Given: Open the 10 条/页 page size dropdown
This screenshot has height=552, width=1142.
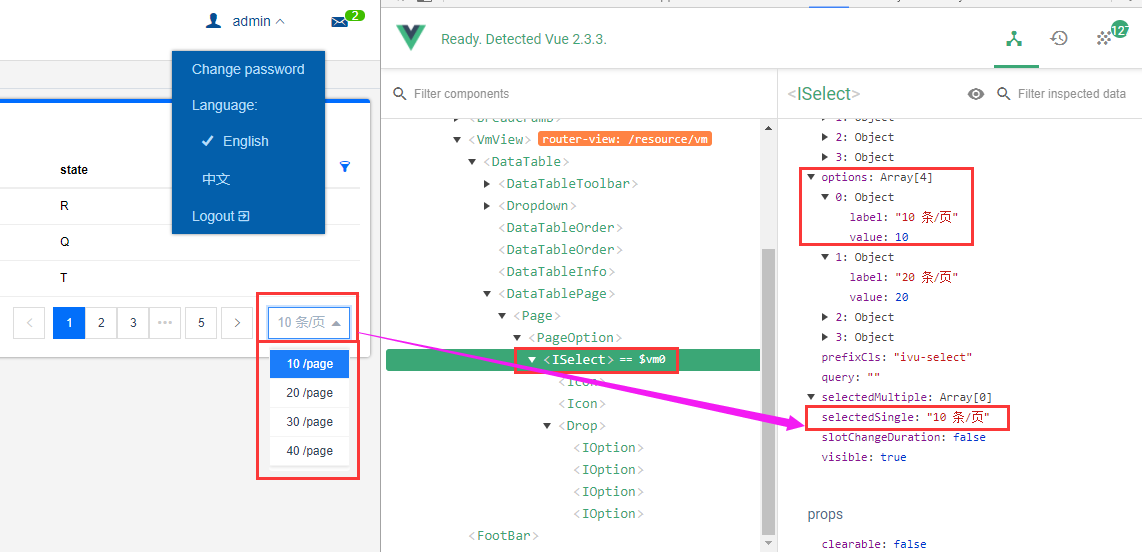Looking at the screenshot, I should [309, 323].
